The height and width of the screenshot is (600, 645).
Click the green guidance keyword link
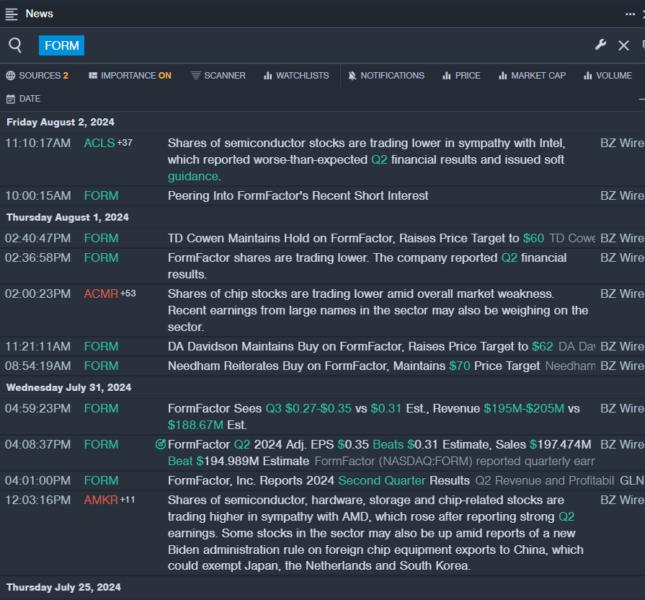click(193, 176)
